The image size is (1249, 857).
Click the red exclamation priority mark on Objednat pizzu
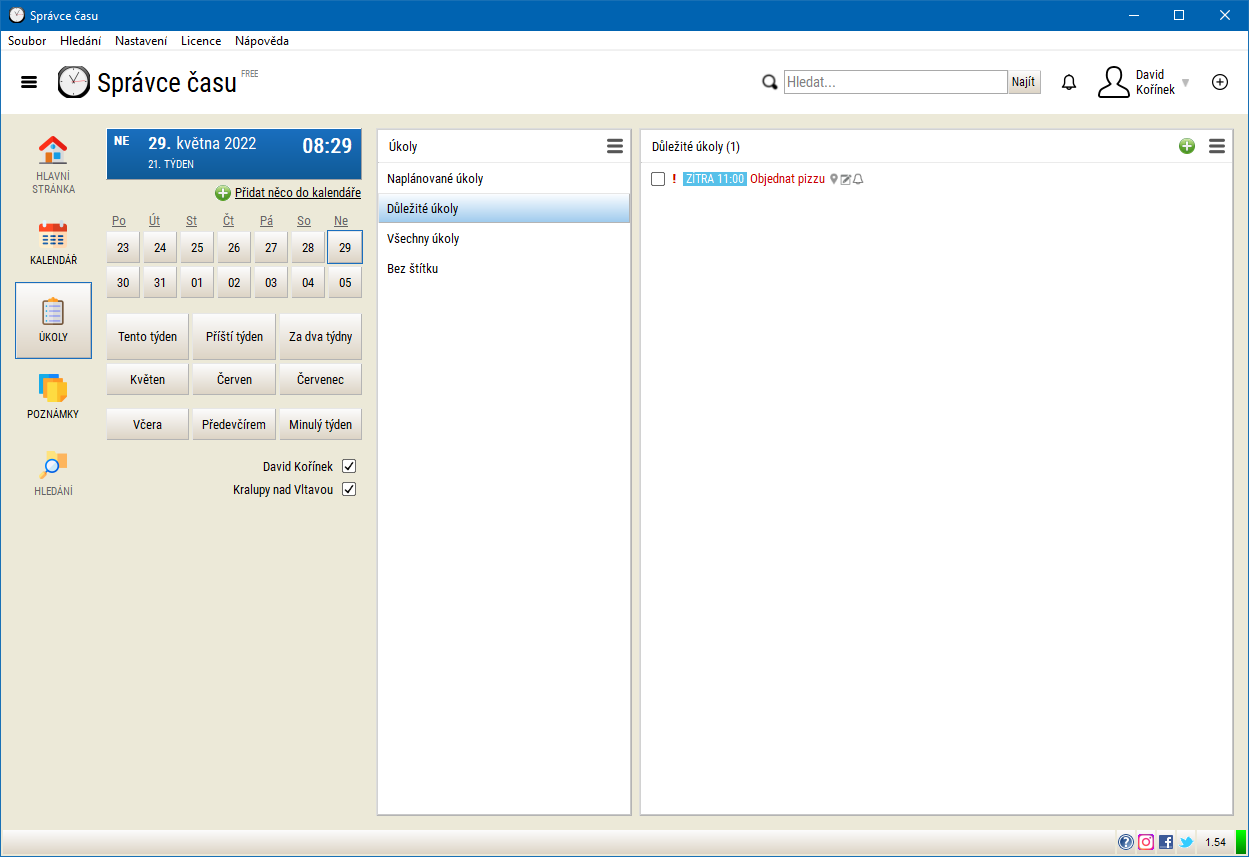pos(674,179)
